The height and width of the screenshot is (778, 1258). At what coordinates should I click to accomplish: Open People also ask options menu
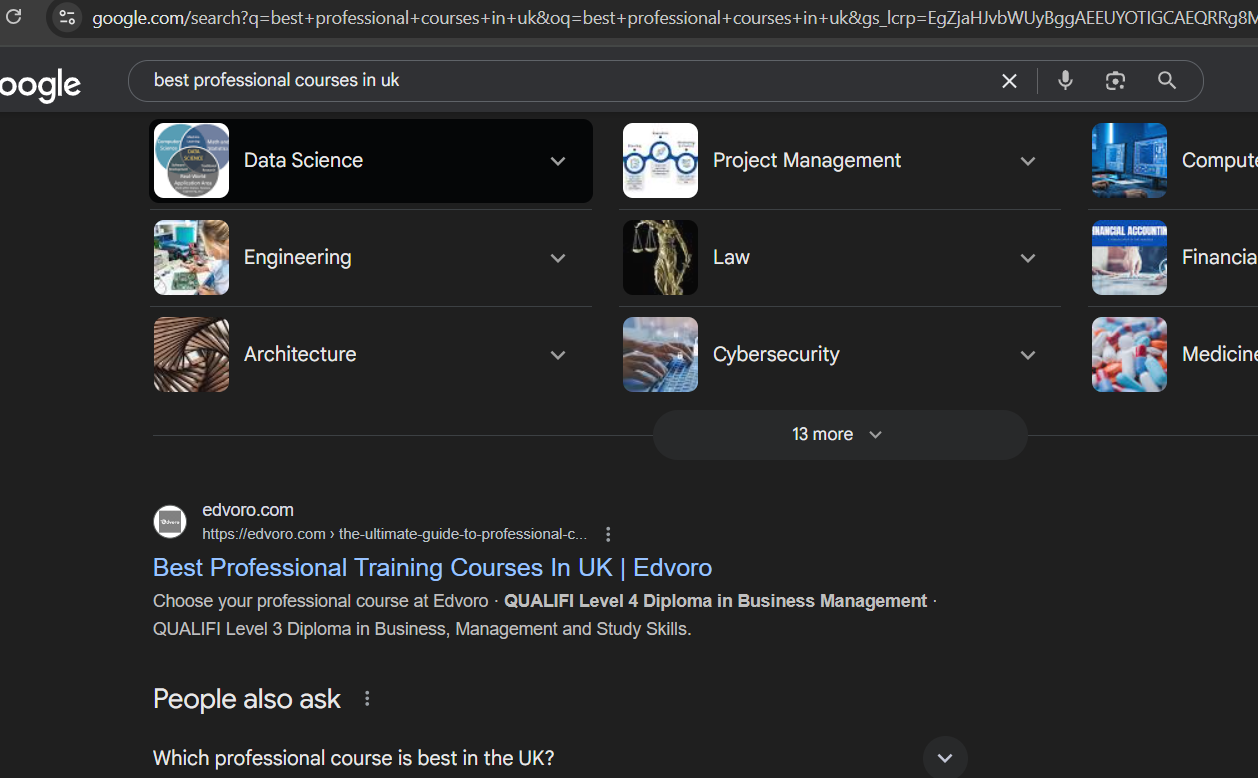coord(367,699)
